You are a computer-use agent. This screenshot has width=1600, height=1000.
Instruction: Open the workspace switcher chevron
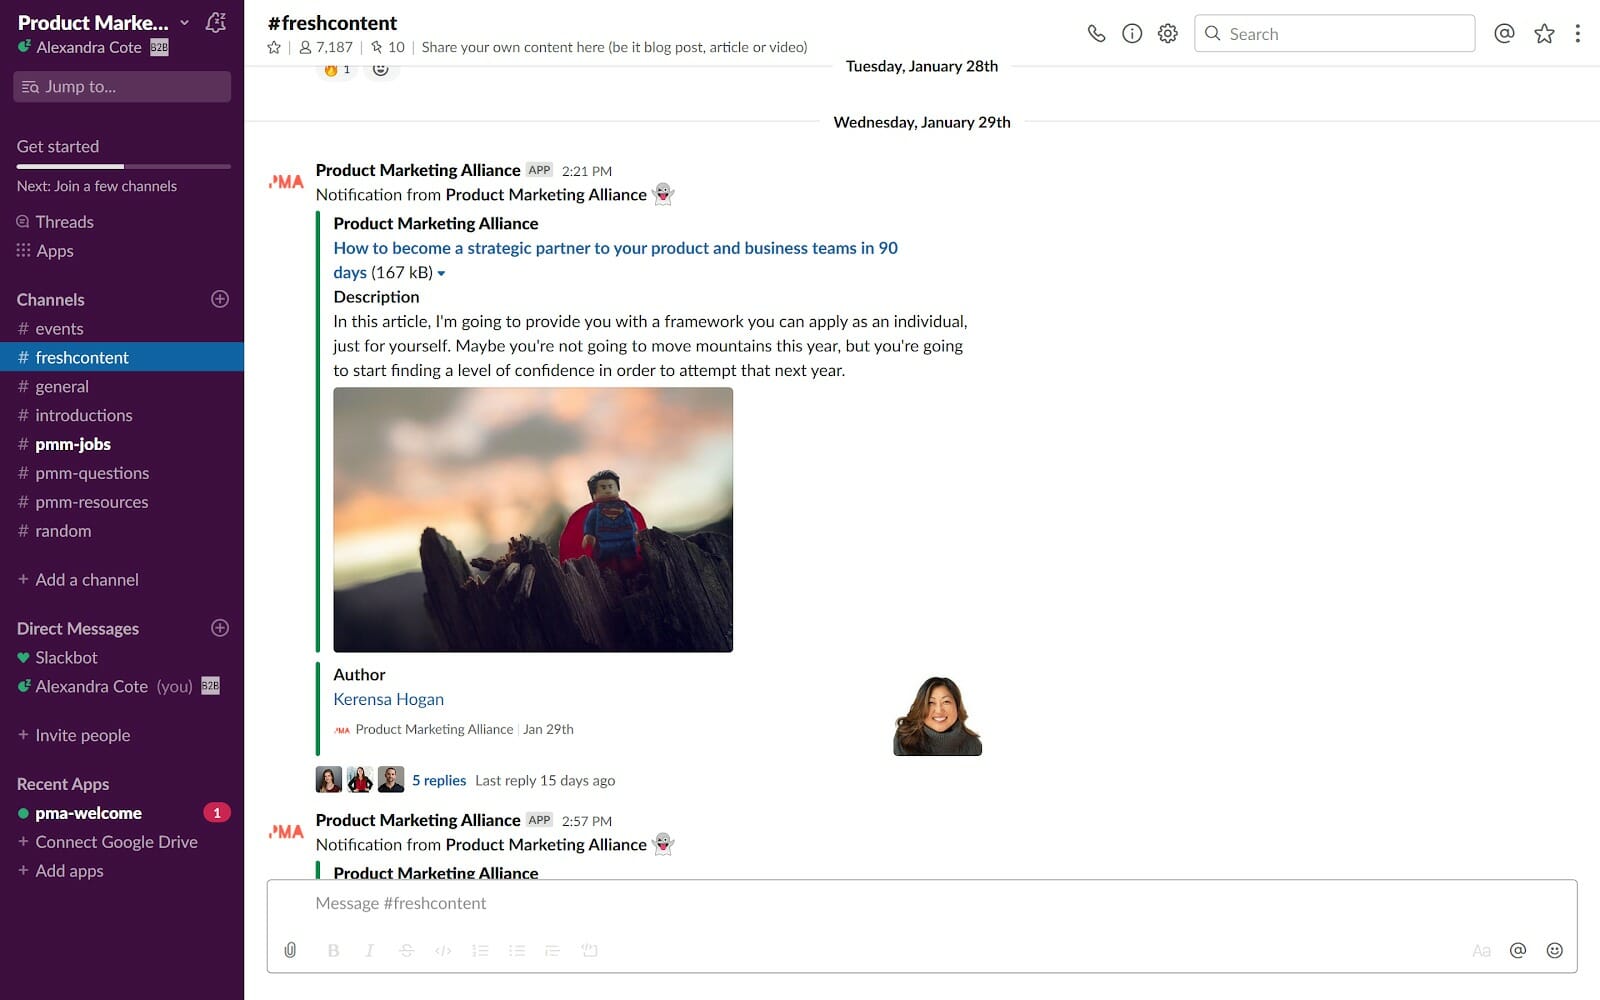[183, 22]
